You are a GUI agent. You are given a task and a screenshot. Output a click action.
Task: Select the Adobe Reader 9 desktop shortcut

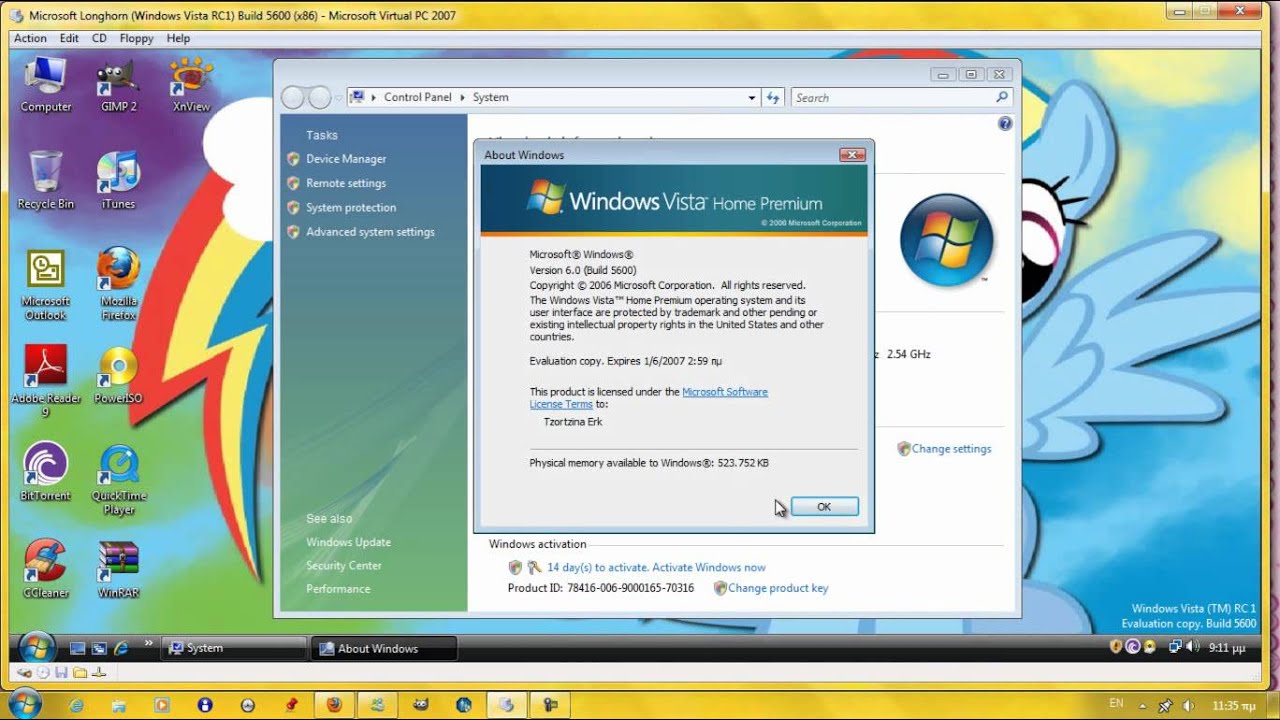pos(46,382)
